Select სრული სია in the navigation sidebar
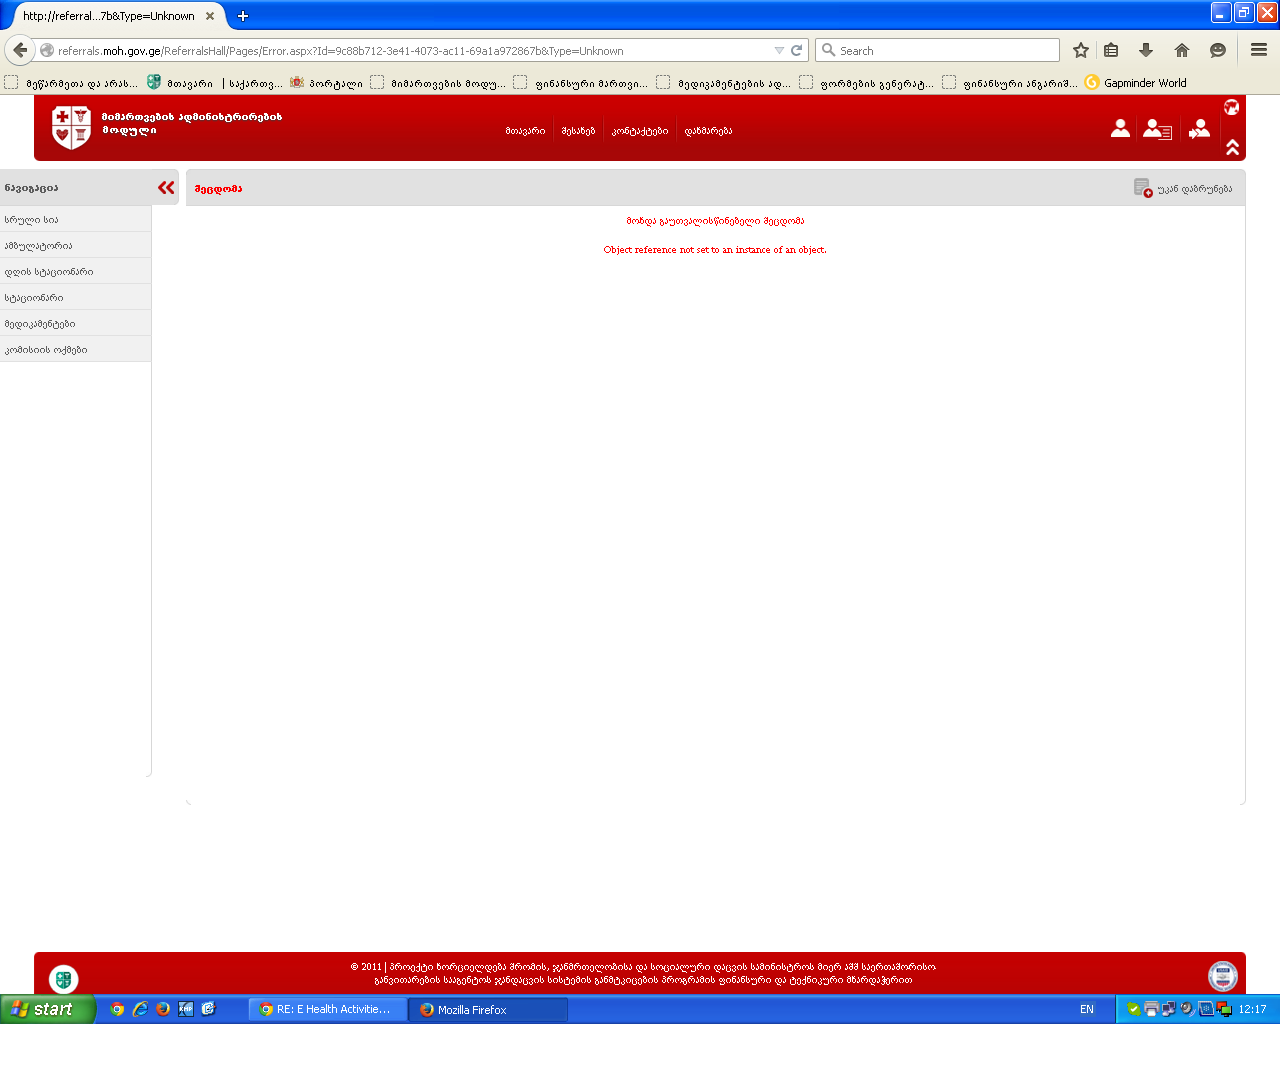 (32, 220)
